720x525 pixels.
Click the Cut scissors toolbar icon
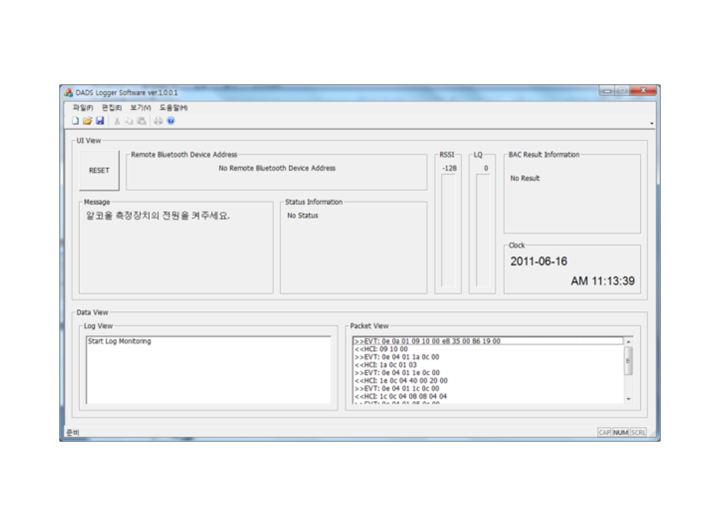[x=117, y=121]
